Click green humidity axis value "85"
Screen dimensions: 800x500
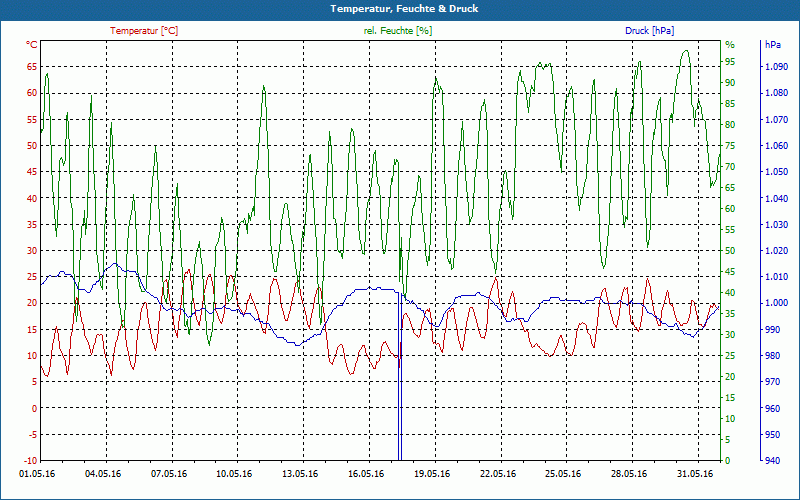(x=730, y=104)
